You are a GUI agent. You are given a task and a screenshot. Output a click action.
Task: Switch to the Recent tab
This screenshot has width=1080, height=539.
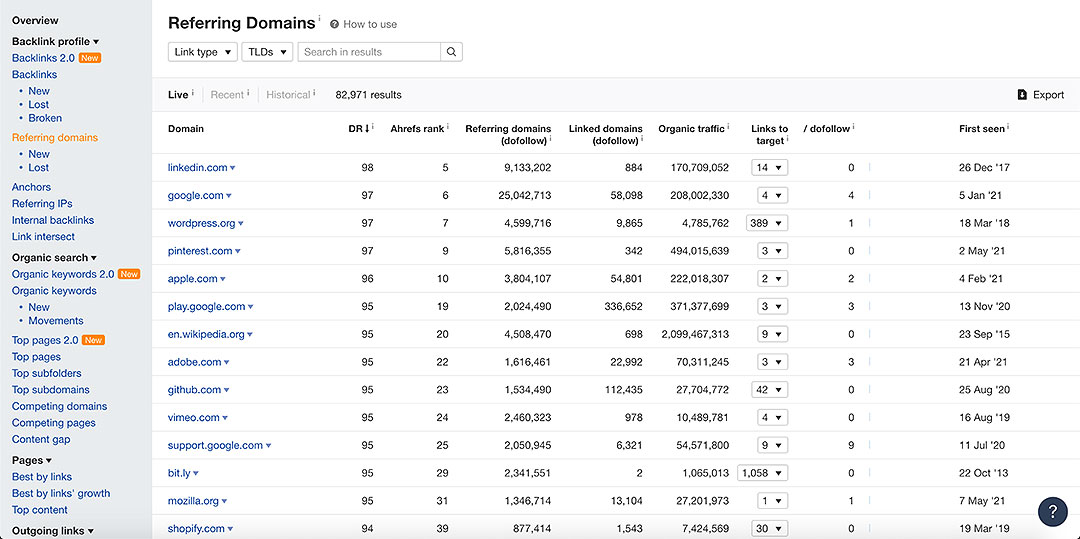pyautogui.click(x=227, y=95)
